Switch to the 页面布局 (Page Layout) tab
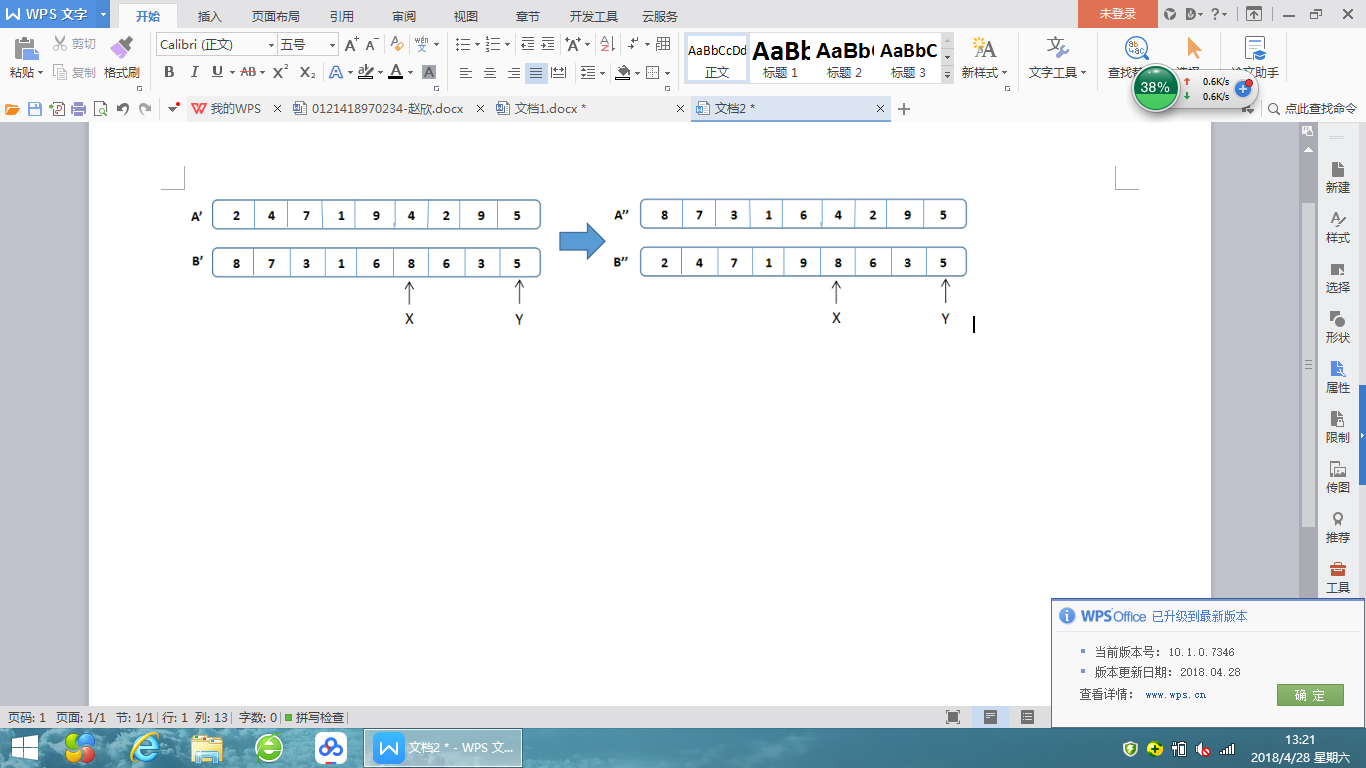 coord(276,16)
